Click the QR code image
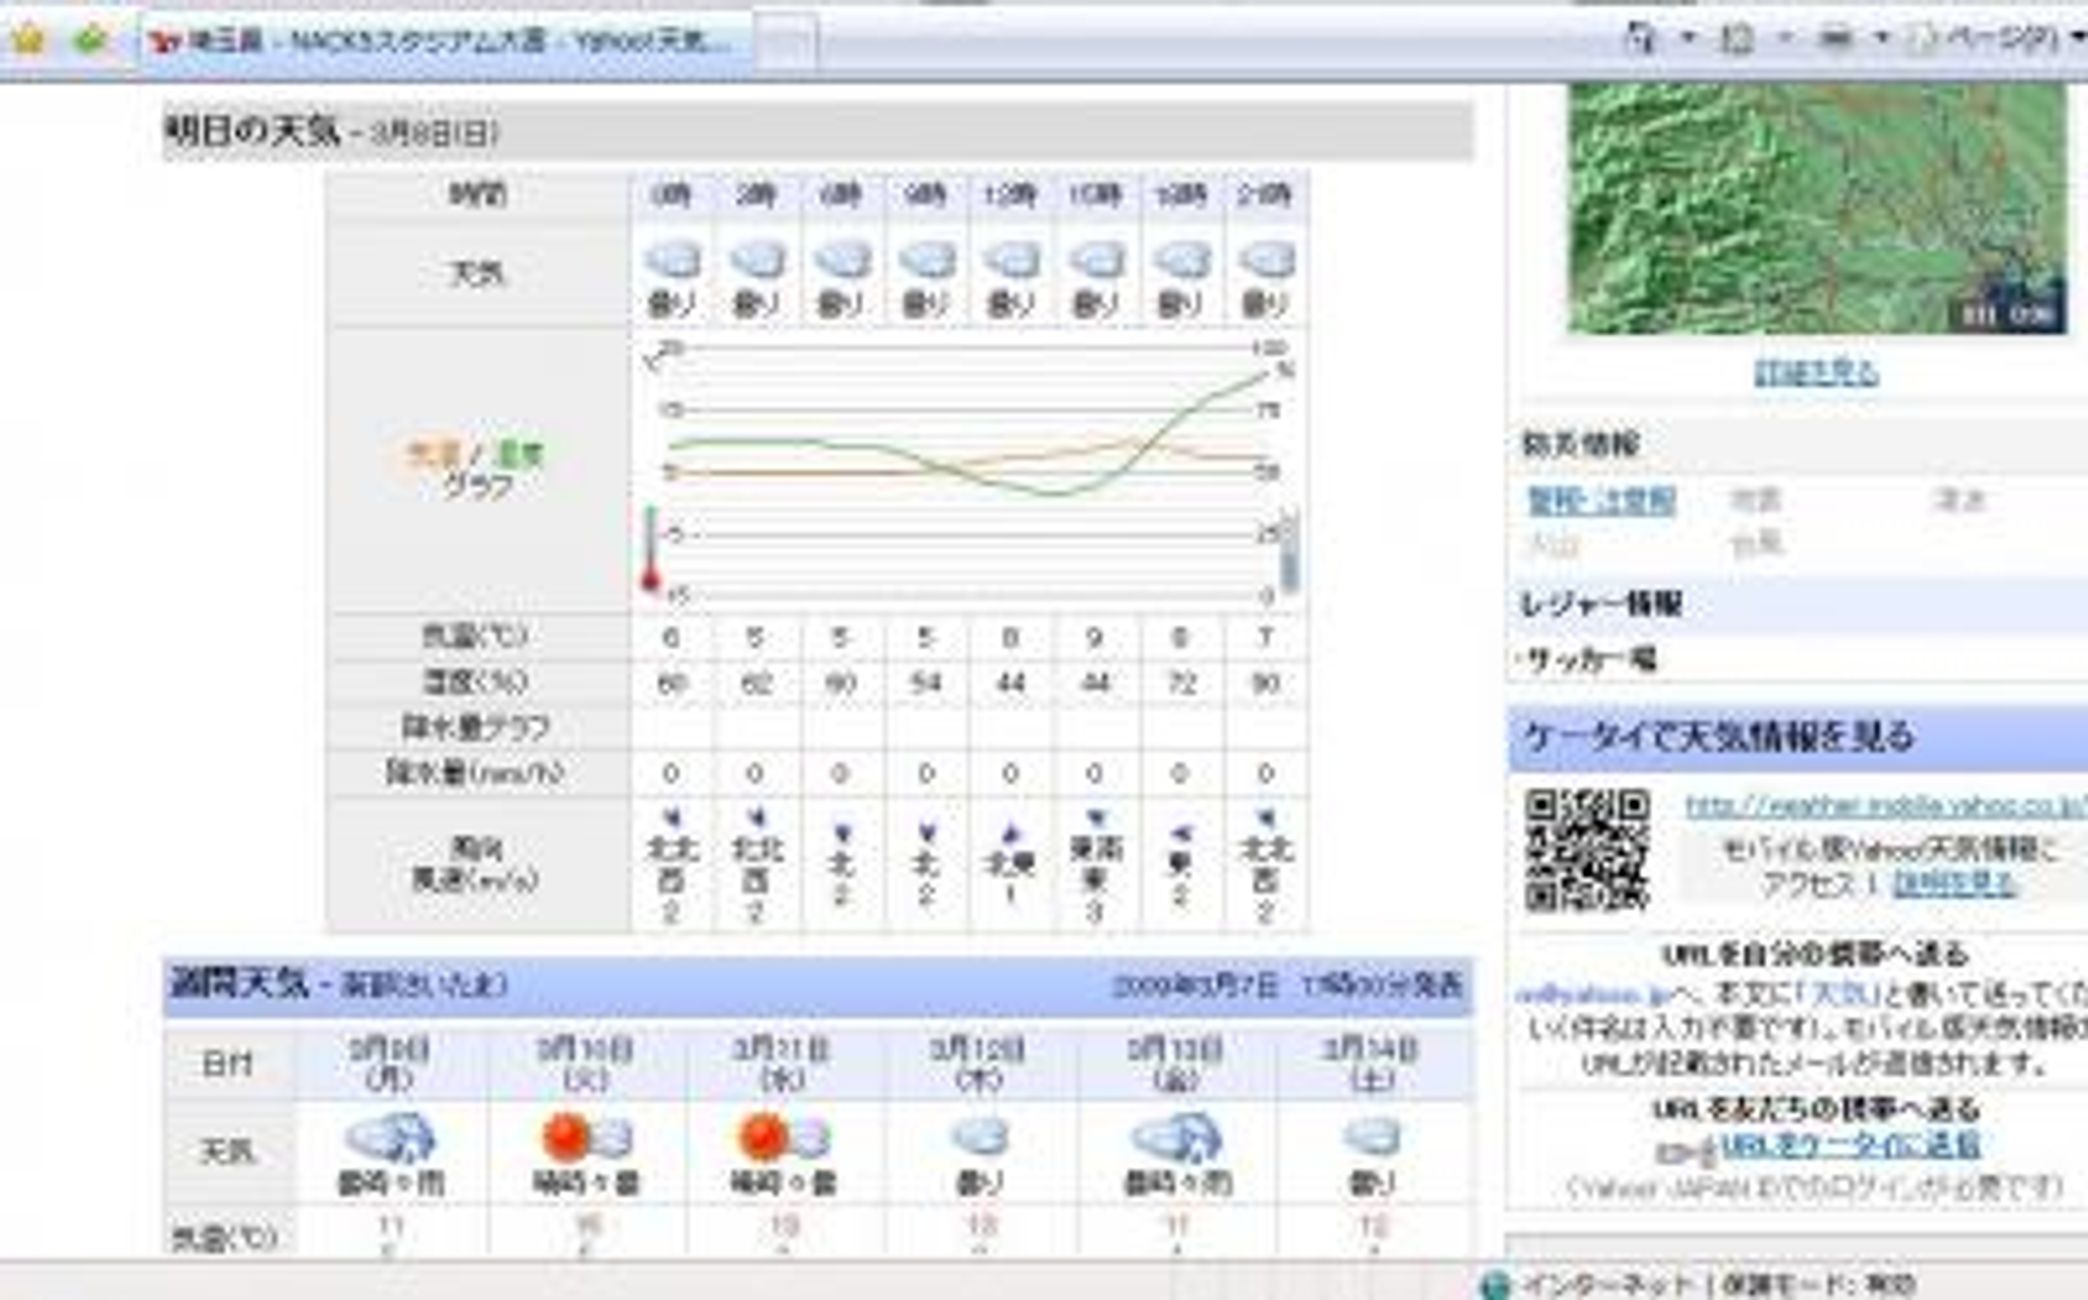This screenshot has width=2088, height=1300. pos(1587,850)
